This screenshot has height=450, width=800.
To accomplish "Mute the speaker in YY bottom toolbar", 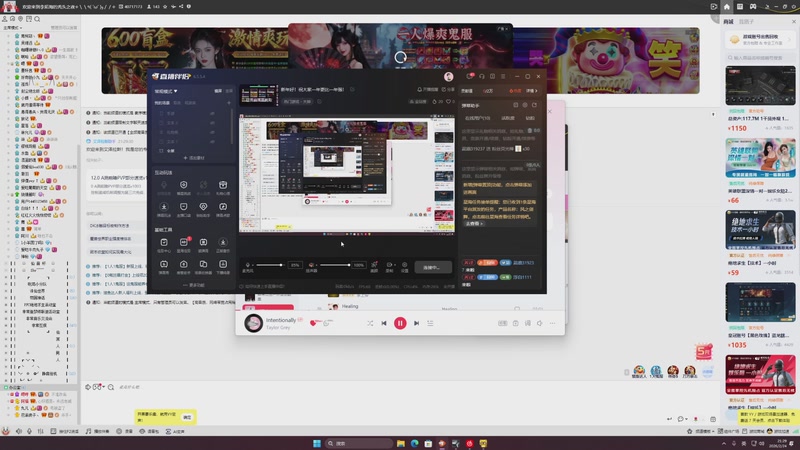I will tap(19, 431).
